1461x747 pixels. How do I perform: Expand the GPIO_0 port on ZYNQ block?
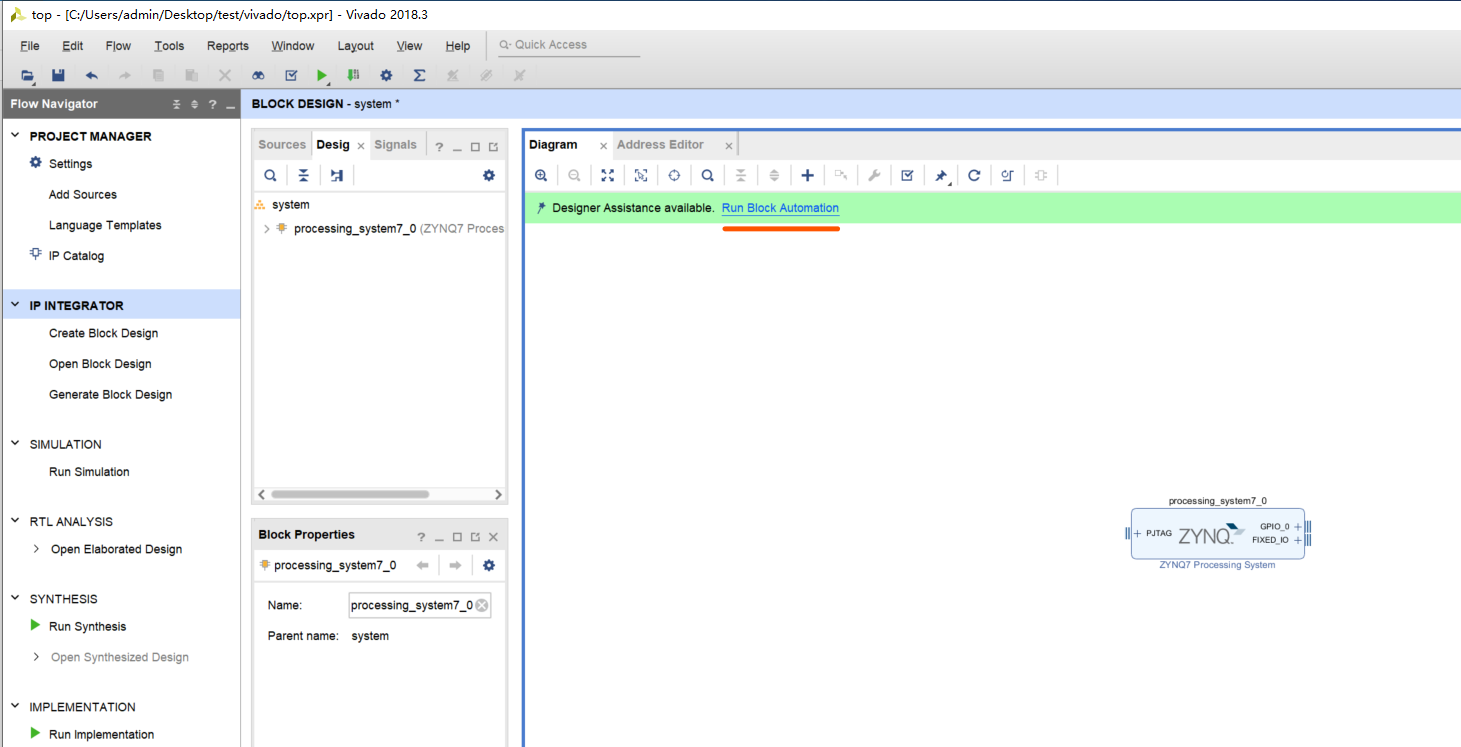[1298, 526]
